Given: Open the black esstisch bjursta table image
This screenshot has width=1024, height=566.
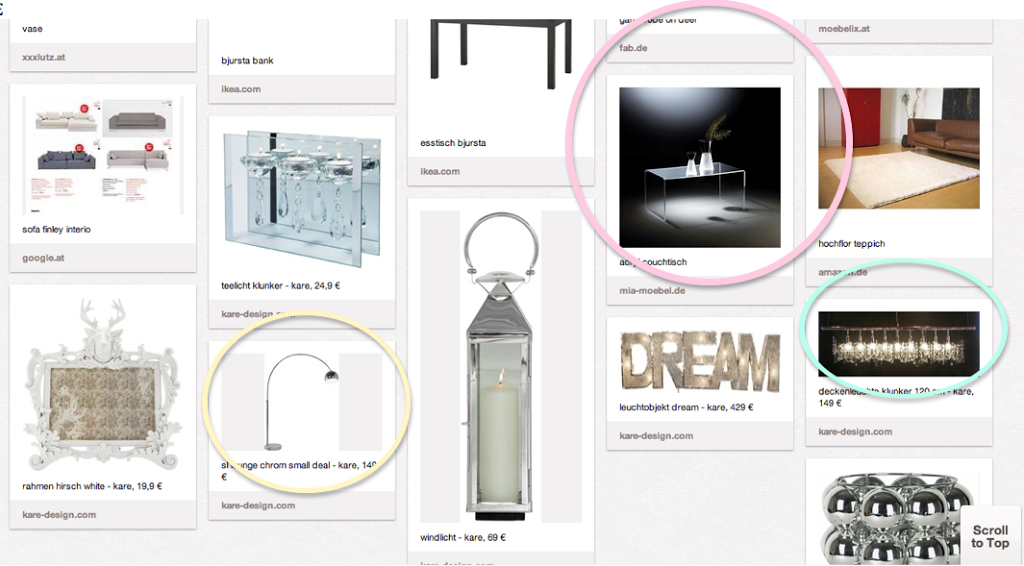Looking at the screenshot, I should click(501, 55).
